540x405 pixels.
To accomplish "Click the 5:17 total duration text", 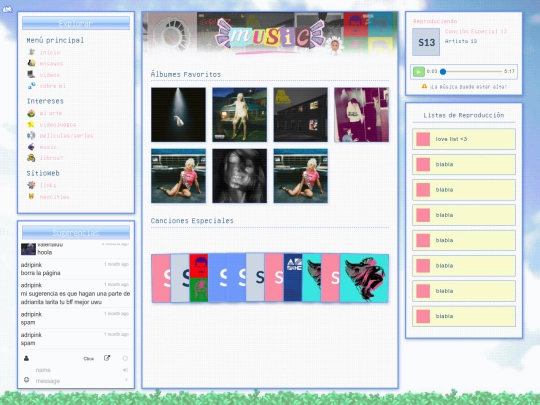I will click(x=509, y=71).
